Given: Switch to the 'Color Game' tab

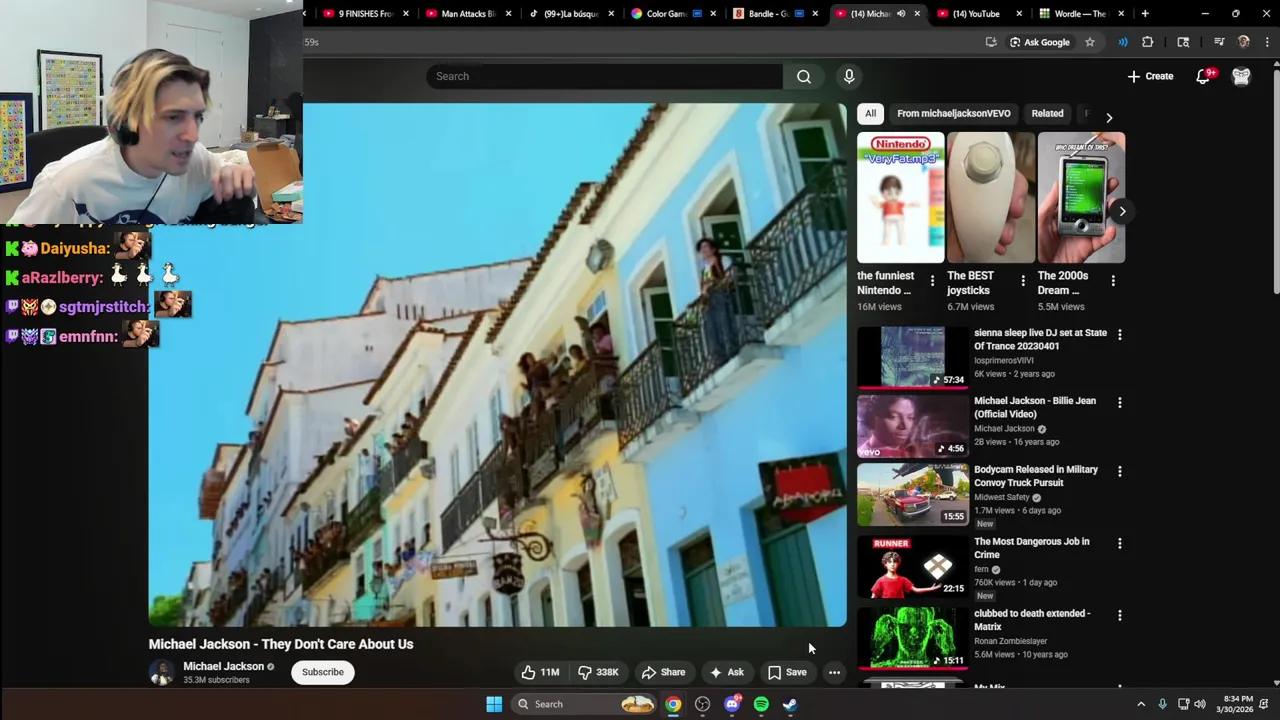Looking at the screenshot, I should 664,14.
